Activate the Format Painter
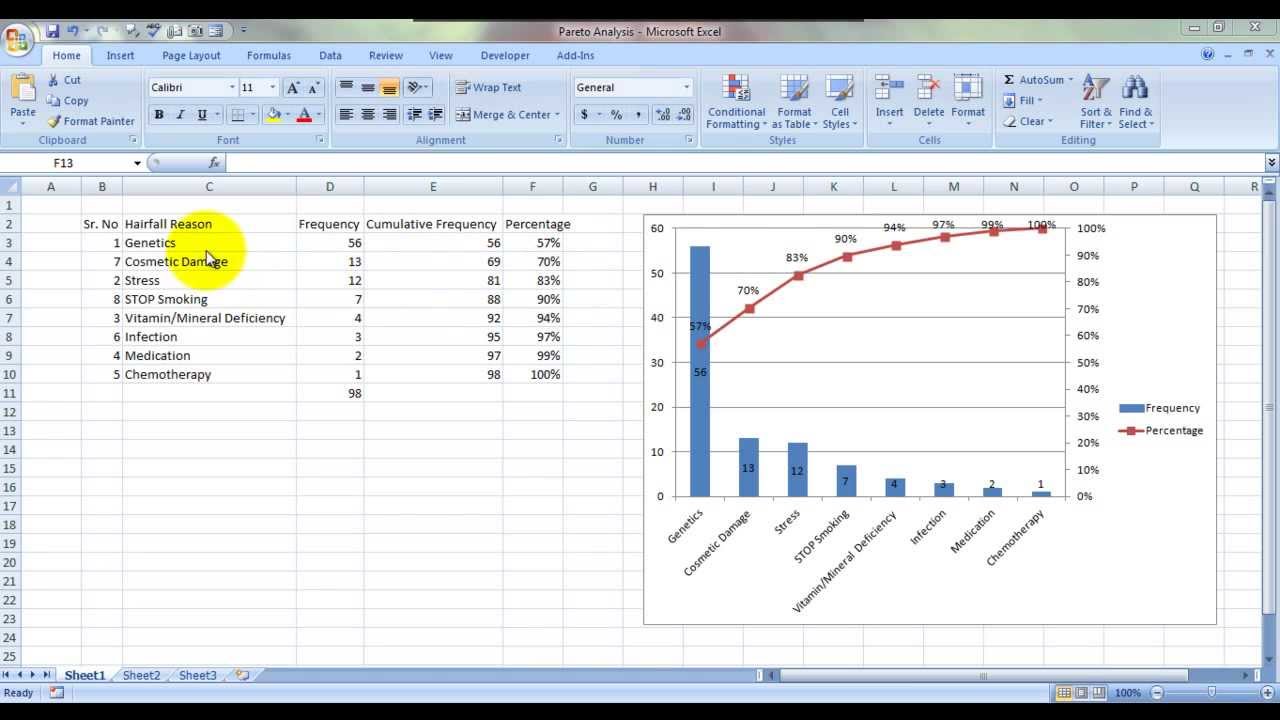The height and width of the screenshot is (720, 1280). [90, 121]
